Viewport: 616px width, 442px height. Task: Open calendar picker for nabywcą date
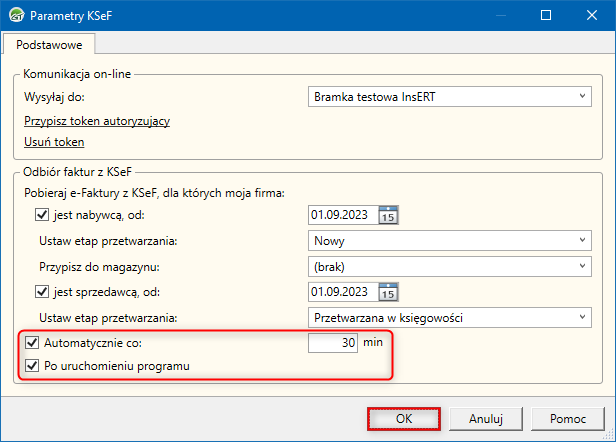(x=389, y=214)
